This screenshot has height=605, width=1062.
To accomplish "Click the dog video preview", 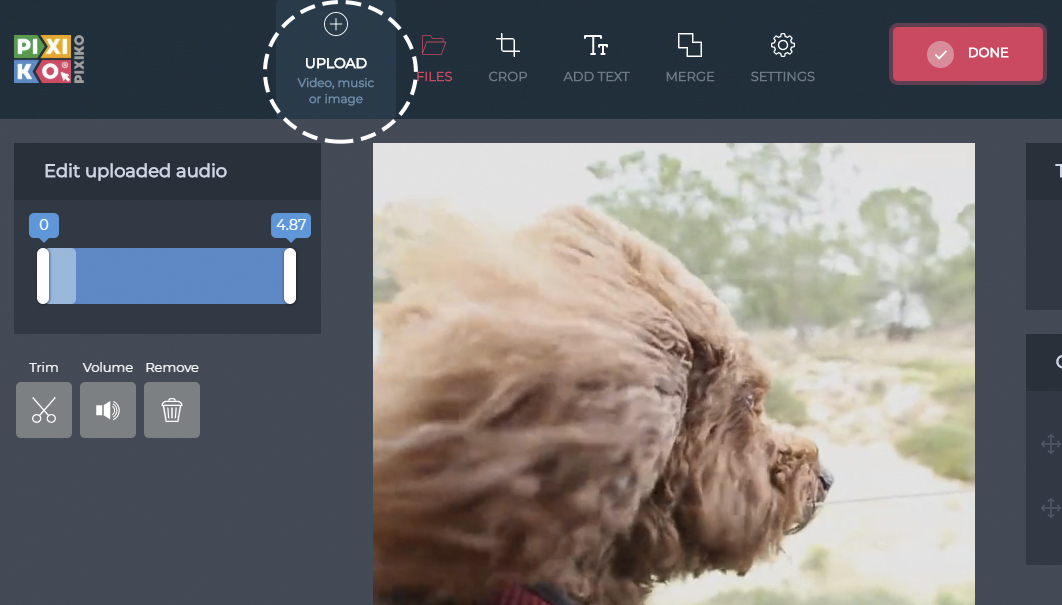I will 674,374.
